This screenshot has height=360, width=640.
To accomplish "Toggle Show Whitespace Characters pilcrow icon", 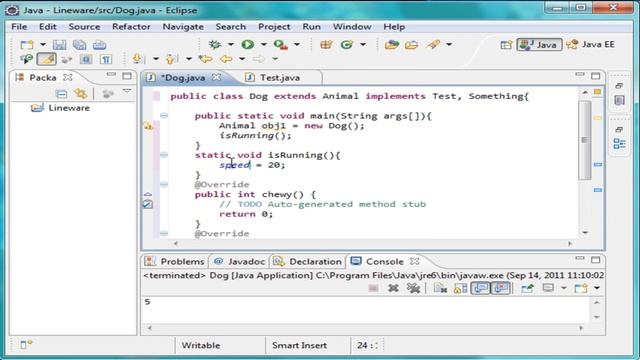I will [x=106, y=59].
